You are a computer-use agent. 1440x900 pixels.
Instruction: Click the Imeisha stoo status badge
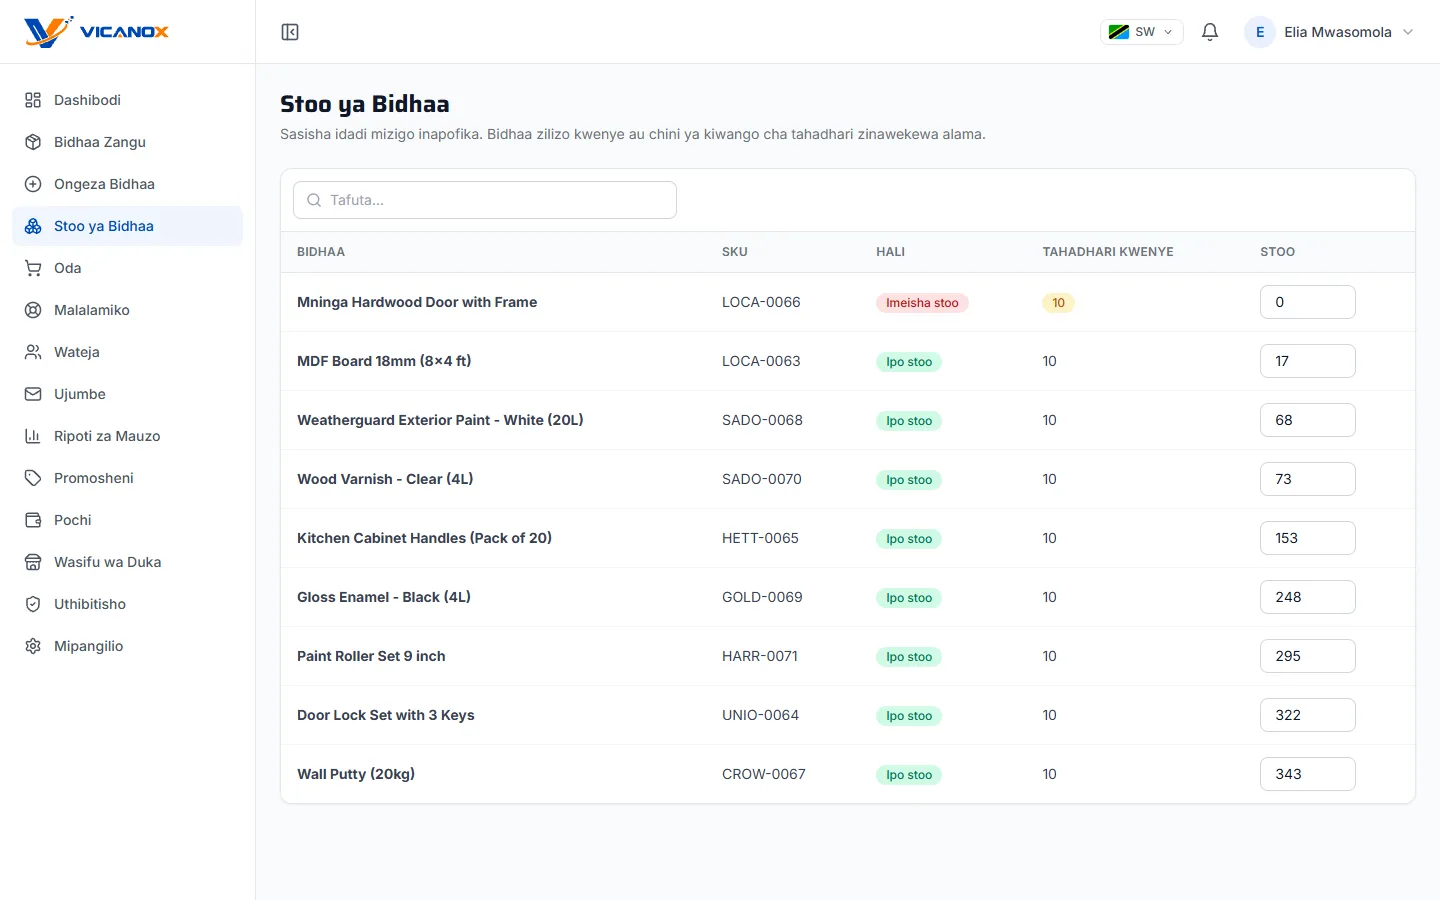[922, 303]
